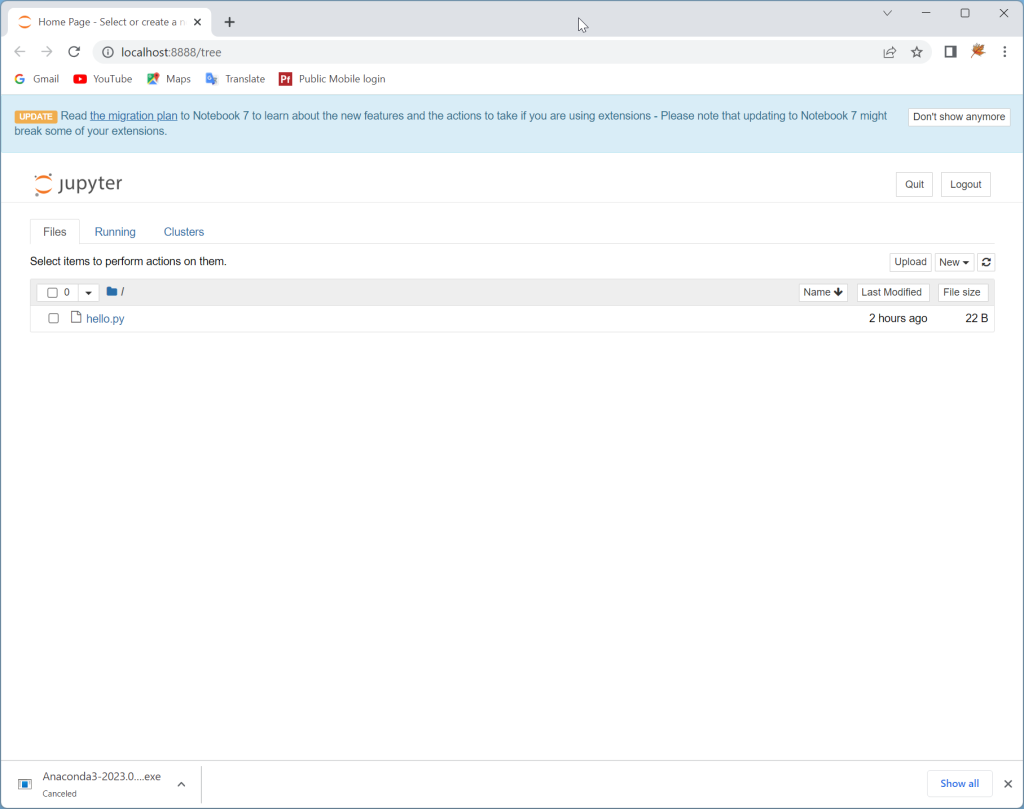Open the tab search chevron
The width and height of the screenshot is (1024, 809).
887,13
